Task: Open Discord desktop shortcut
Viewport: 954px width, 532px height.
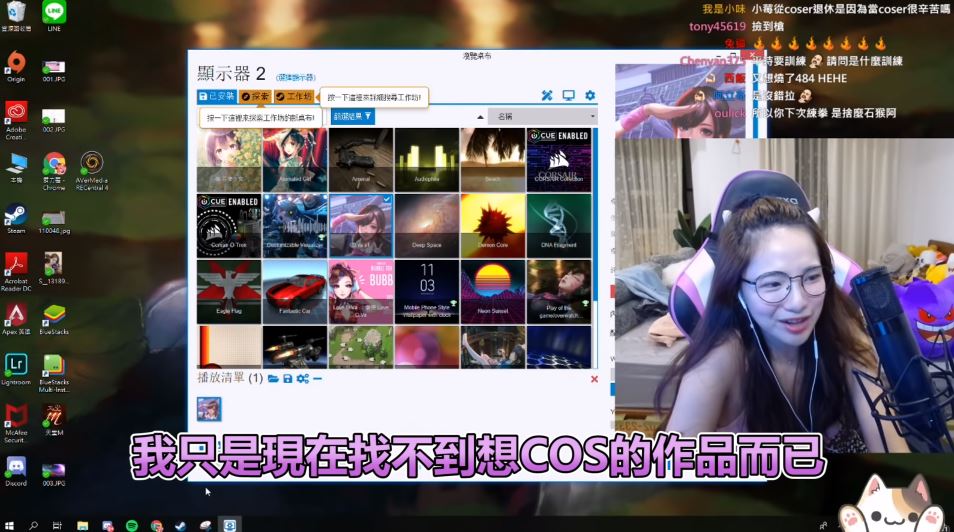Action: click(15, 467)
